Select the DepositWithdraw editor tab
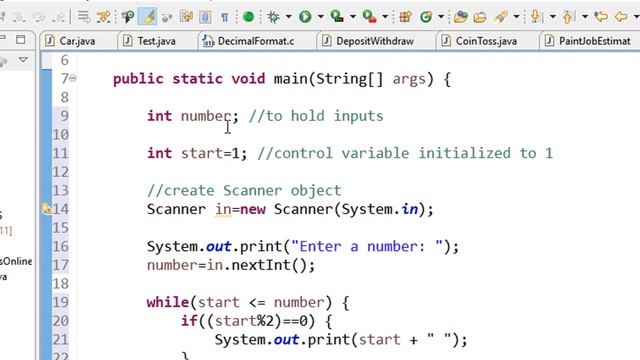The width and height of the screenshot is (640, 360). [x=375, y=41]
